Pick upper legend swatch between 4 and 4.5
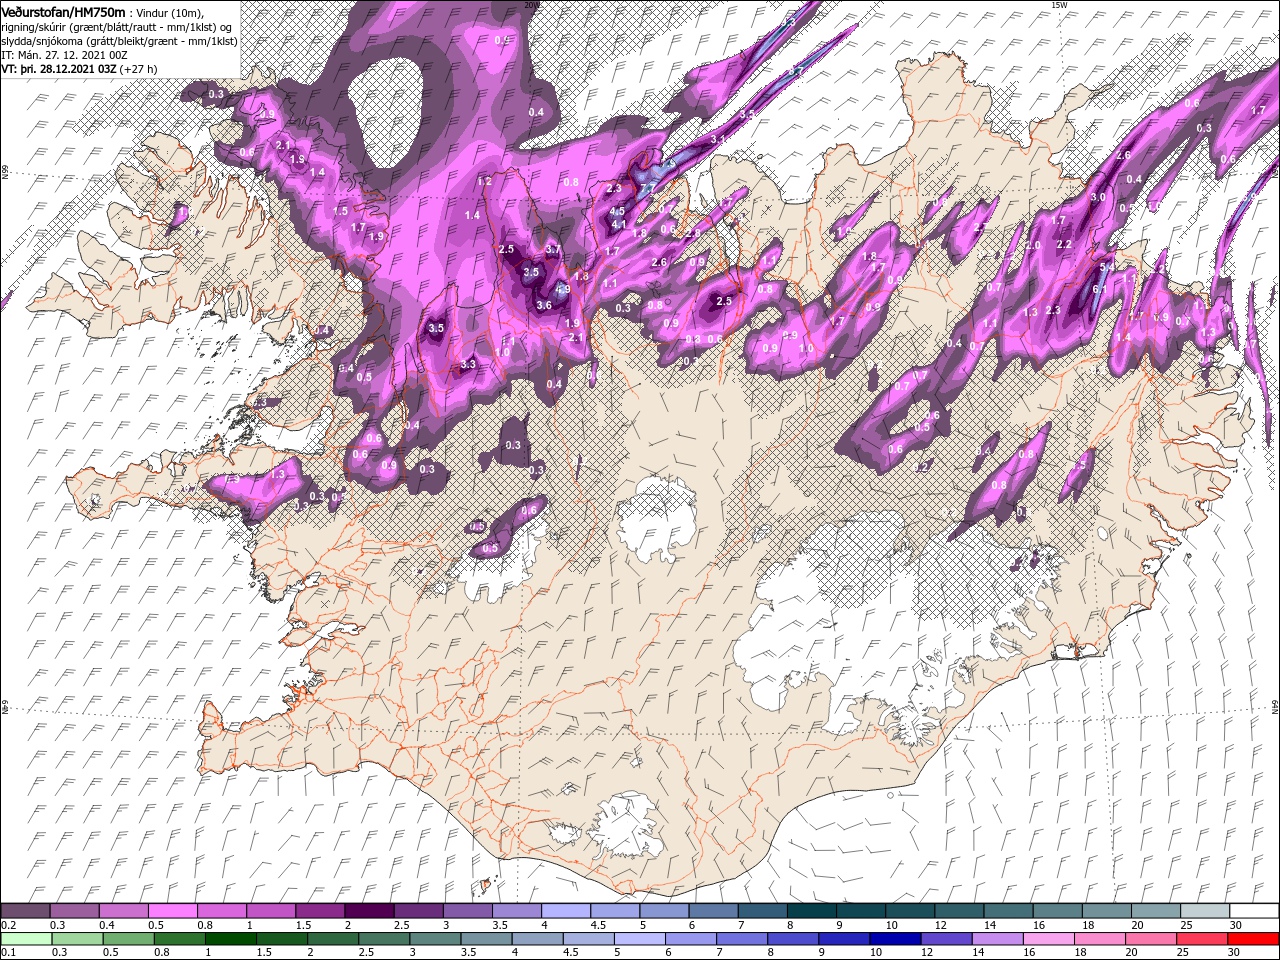The width and height of the screenshot is (1280, 960). click(x=565, y=911)
